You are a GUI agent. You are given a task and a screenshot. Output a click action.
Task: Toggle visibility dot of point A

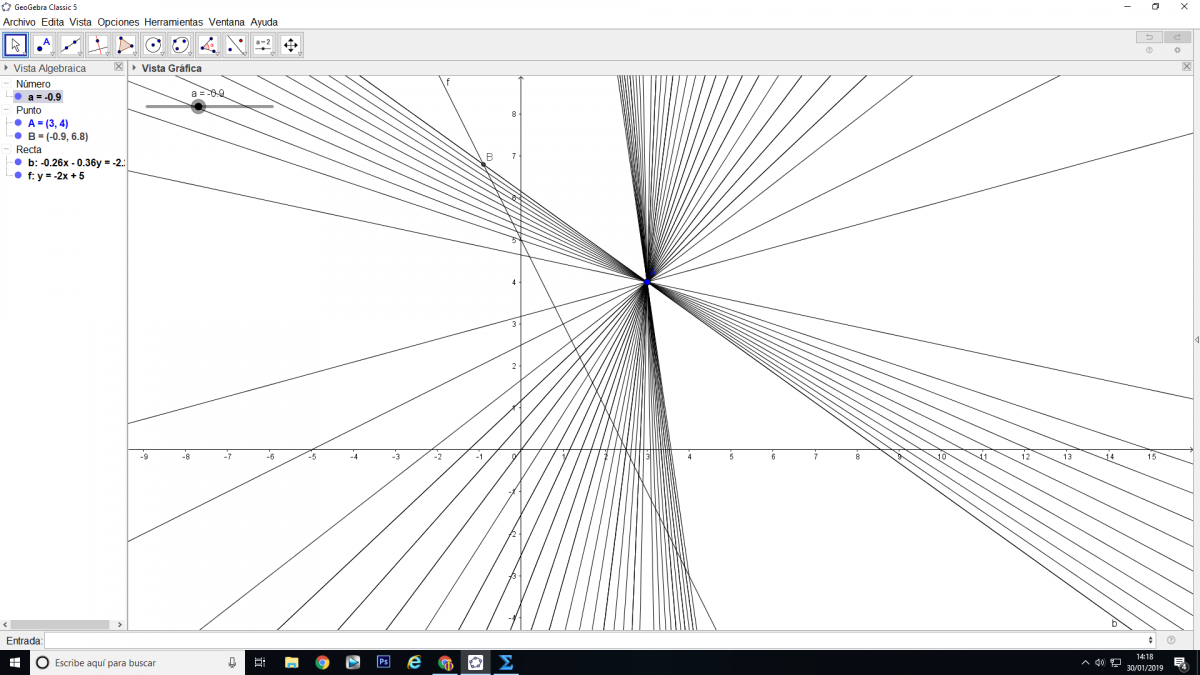18,123
